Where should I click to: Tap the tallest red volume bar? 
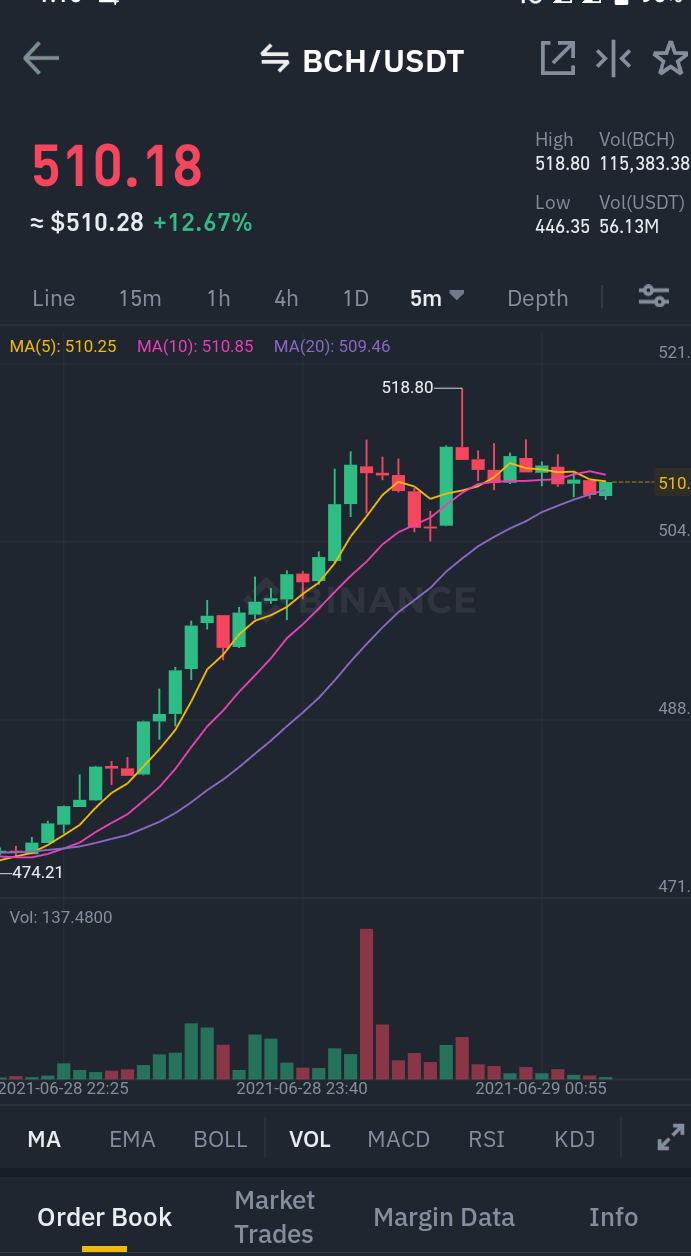pyautogui.click(x=366, y=1004)
